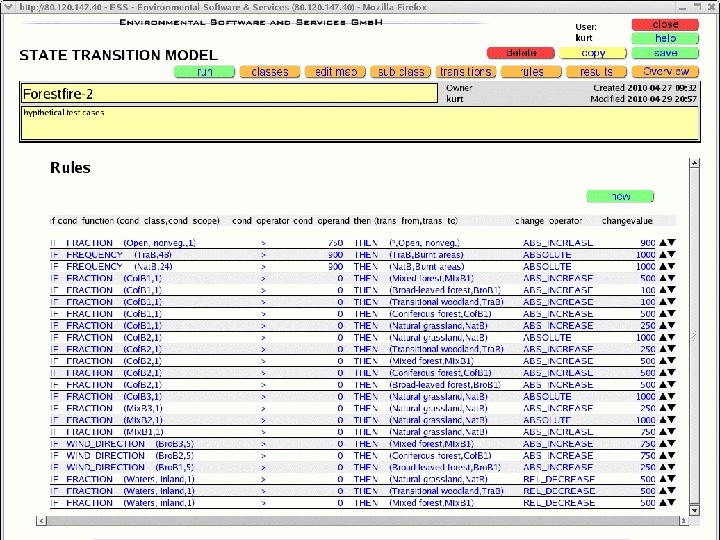Screen dimensions: 720x540
Task: Open the (TraB,Burnt areas) transition link
Action: point(426,255)
